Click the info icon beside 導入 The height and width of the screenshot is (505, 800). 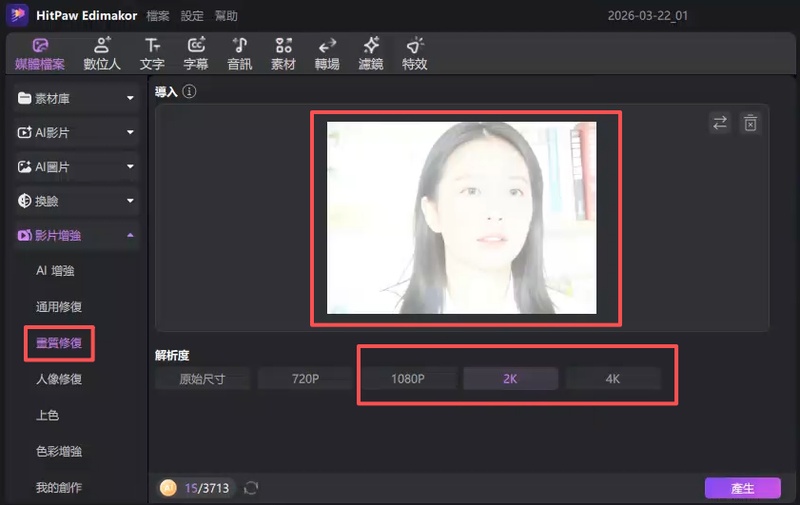(189, 91)
